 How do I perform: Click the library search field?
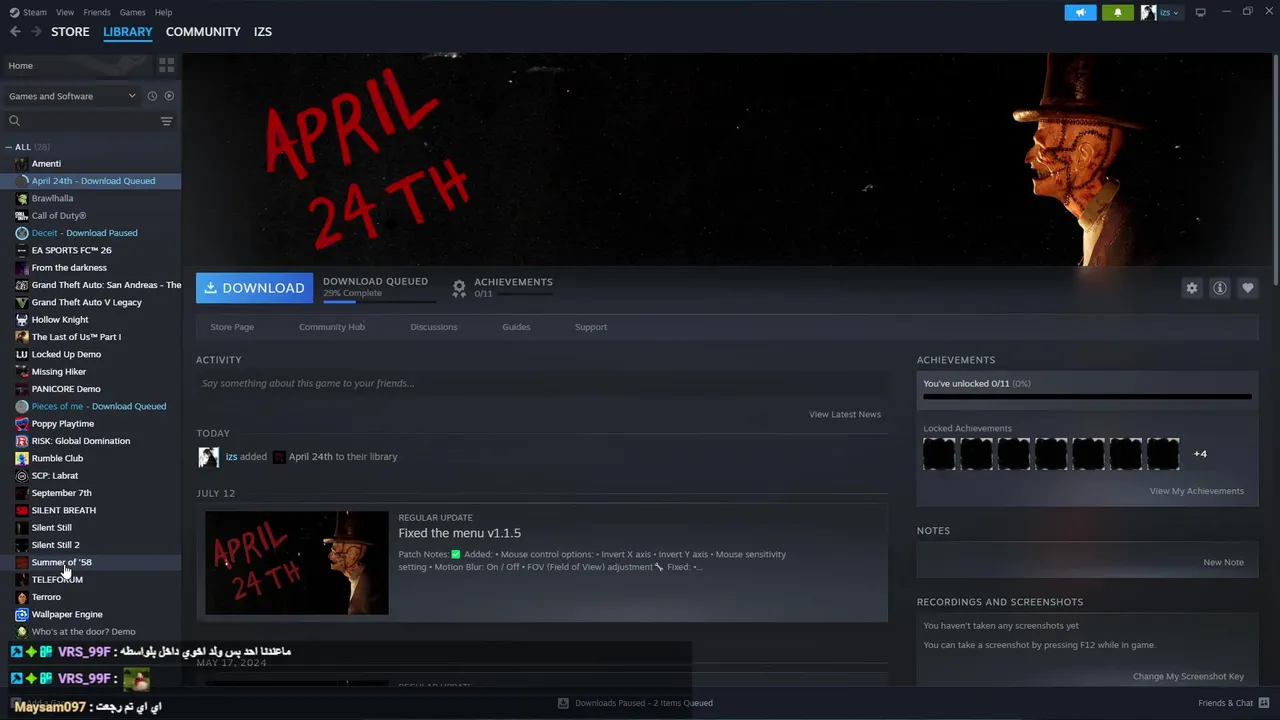click(88, 121)
